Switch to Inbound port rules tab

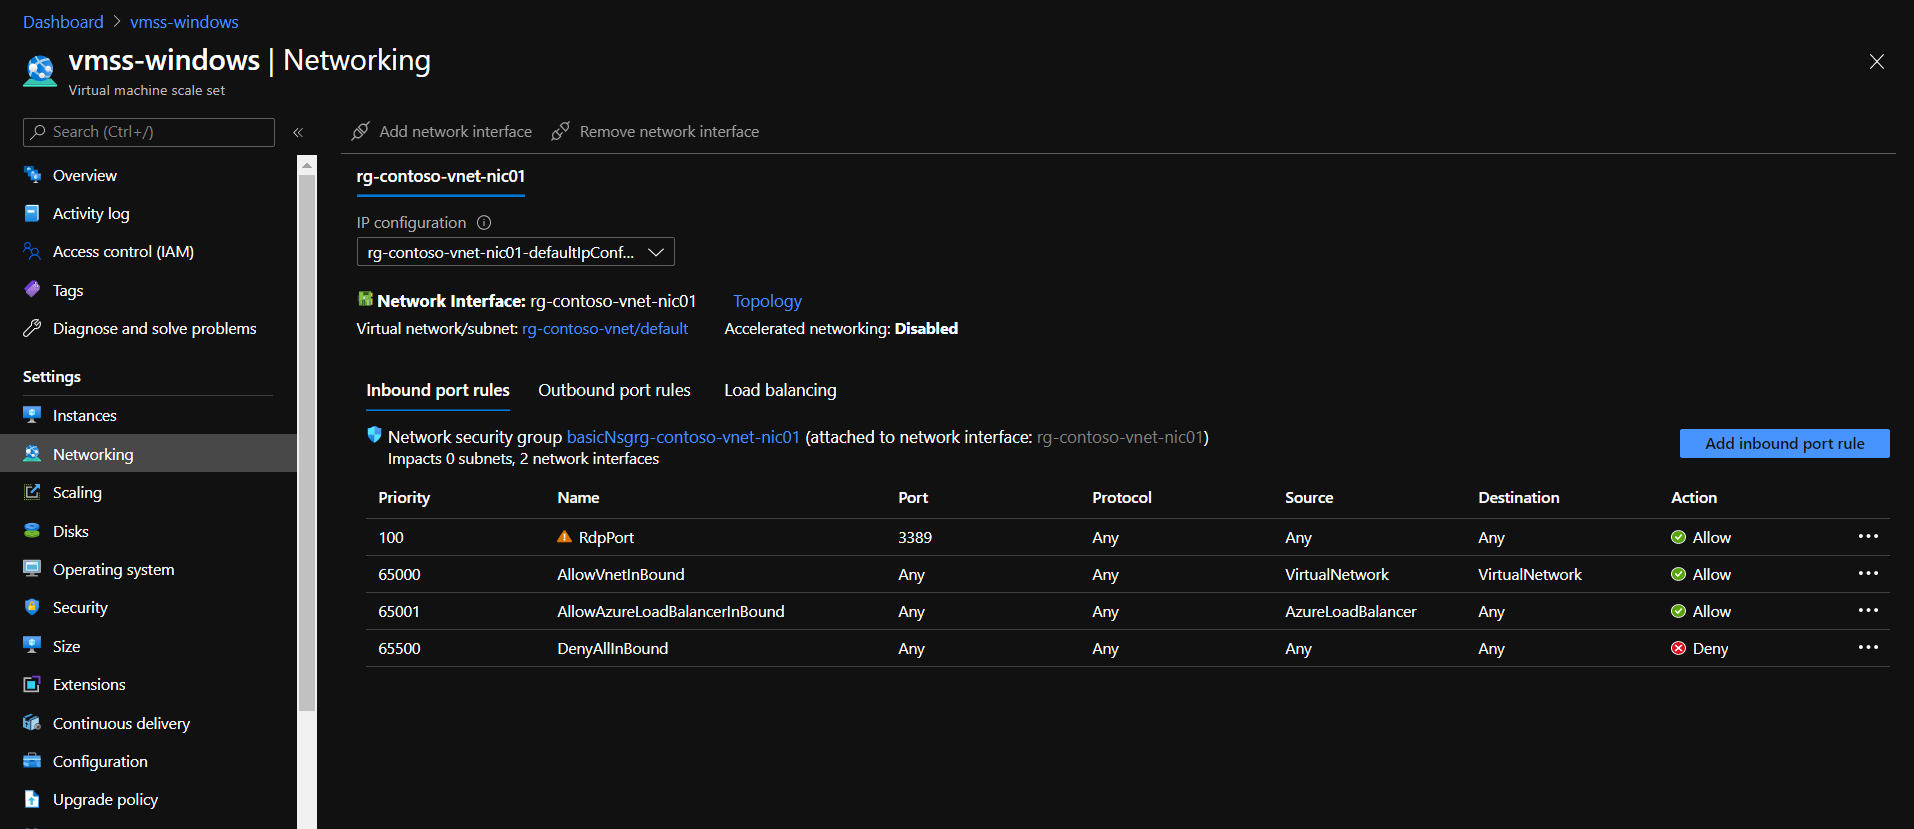[438, 390]
